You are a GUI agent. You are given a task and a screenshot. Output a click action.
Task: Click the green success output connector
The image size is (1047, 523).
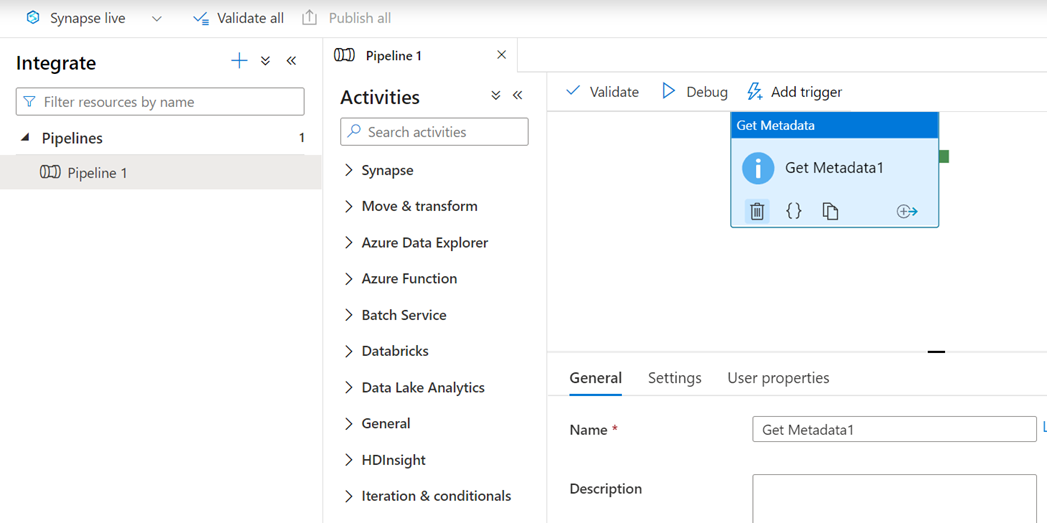click(x=944, y=156)
